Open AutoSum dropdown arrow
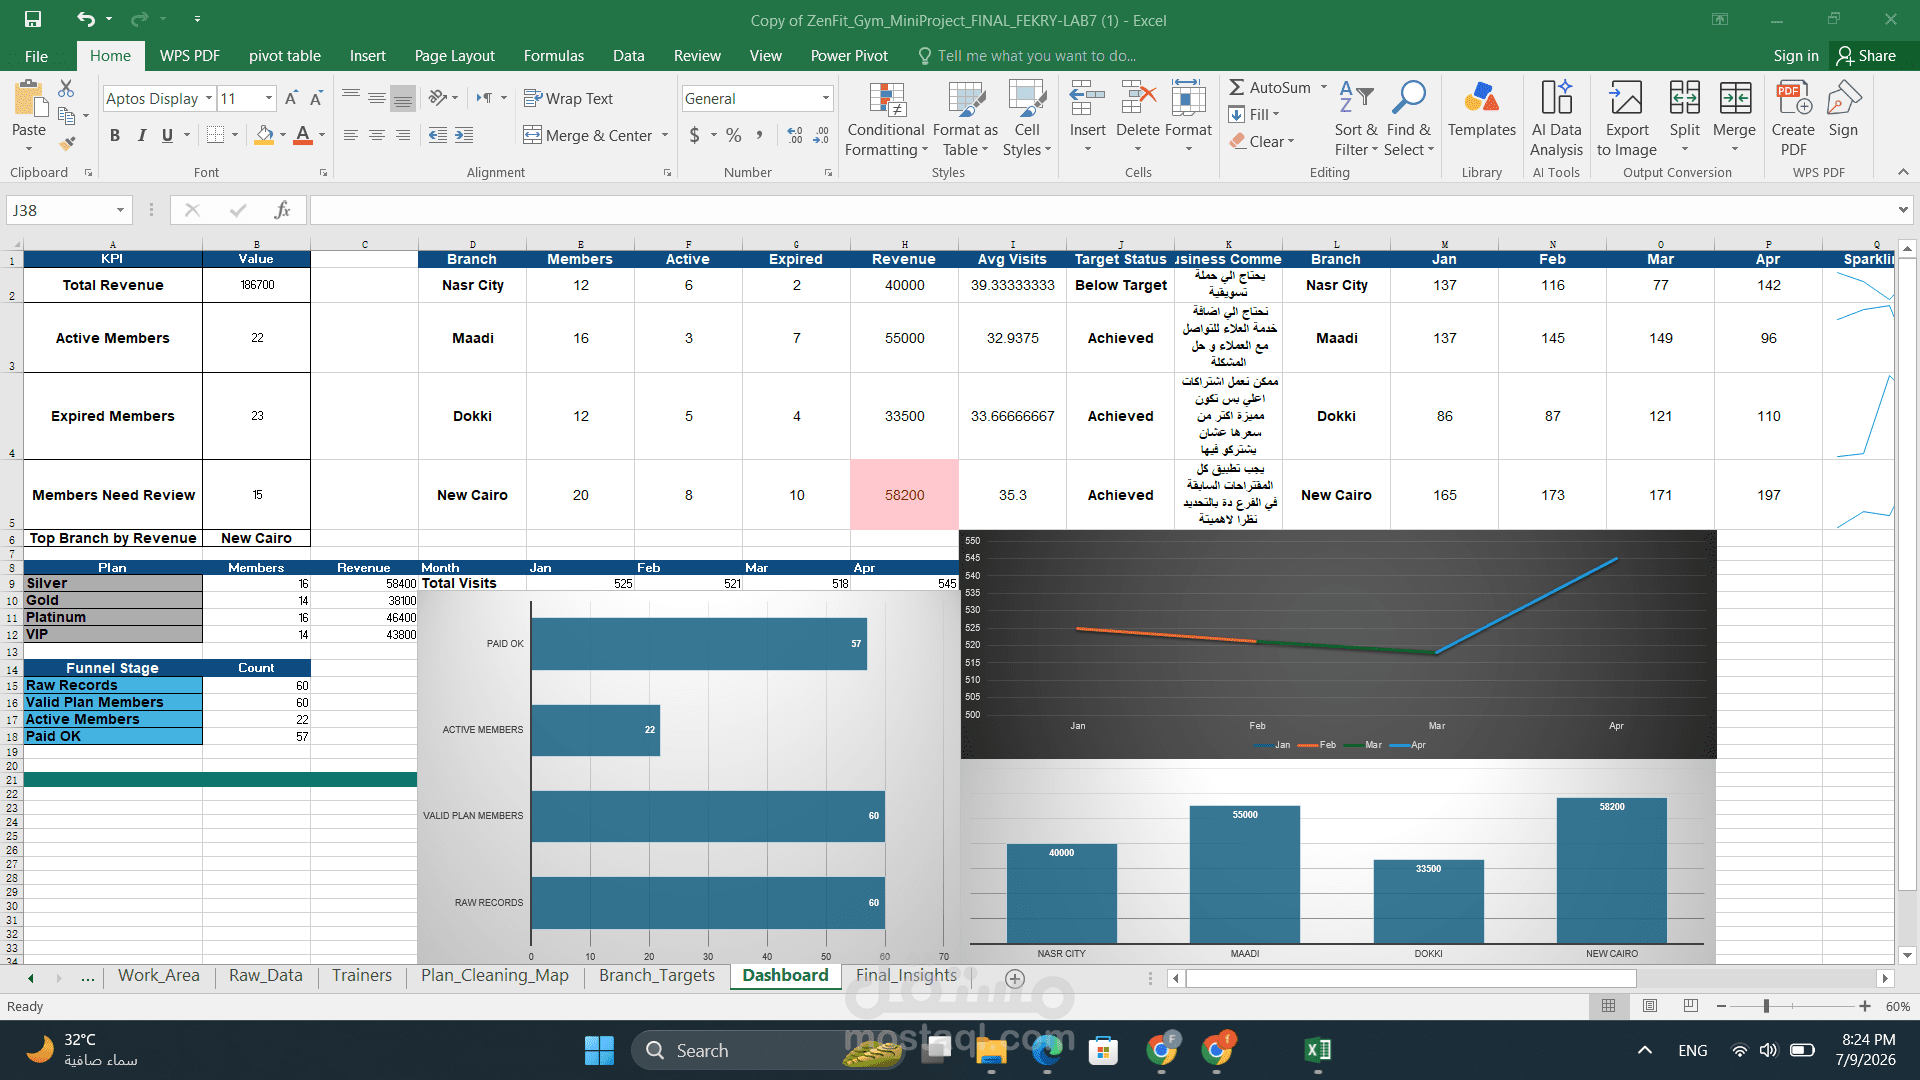 point(1324,88)
